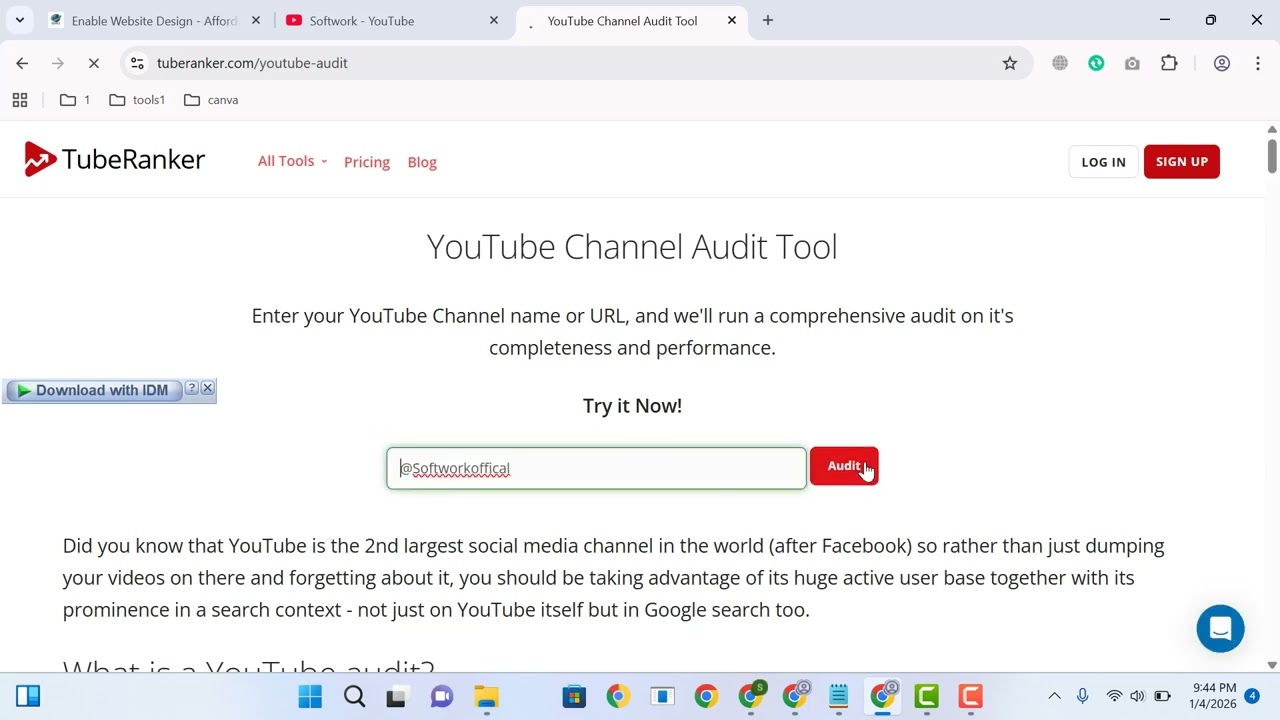
Task: Open Windows taskbar Search
Action: click(x=354, y=696)
